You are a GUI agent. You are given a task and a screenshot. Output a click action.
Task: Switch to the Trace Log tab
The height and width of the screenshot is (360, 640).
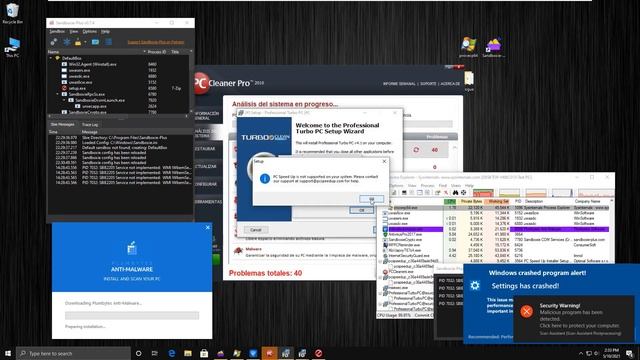click(90, 124)
